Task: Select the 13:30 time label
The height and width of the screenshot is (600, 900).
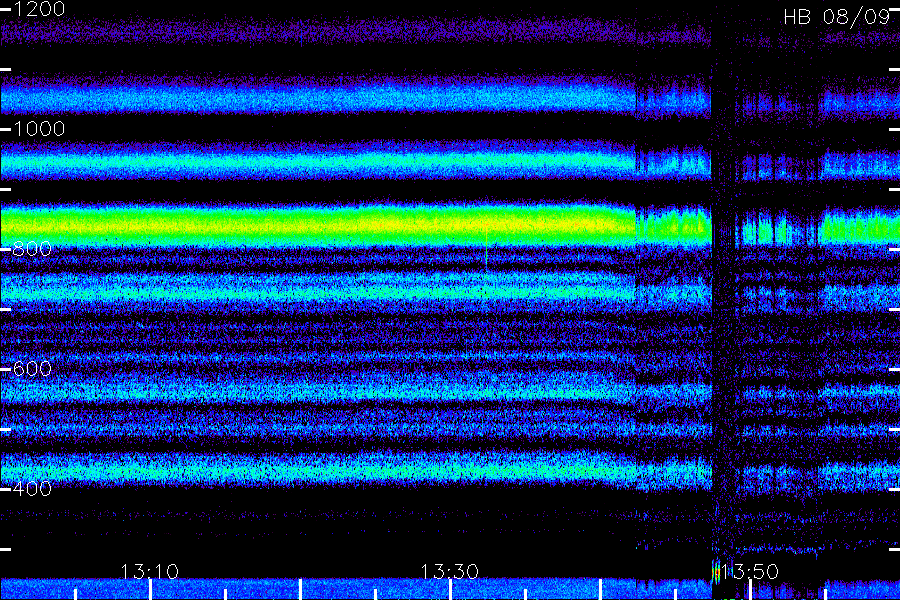Action: (449, 571)
